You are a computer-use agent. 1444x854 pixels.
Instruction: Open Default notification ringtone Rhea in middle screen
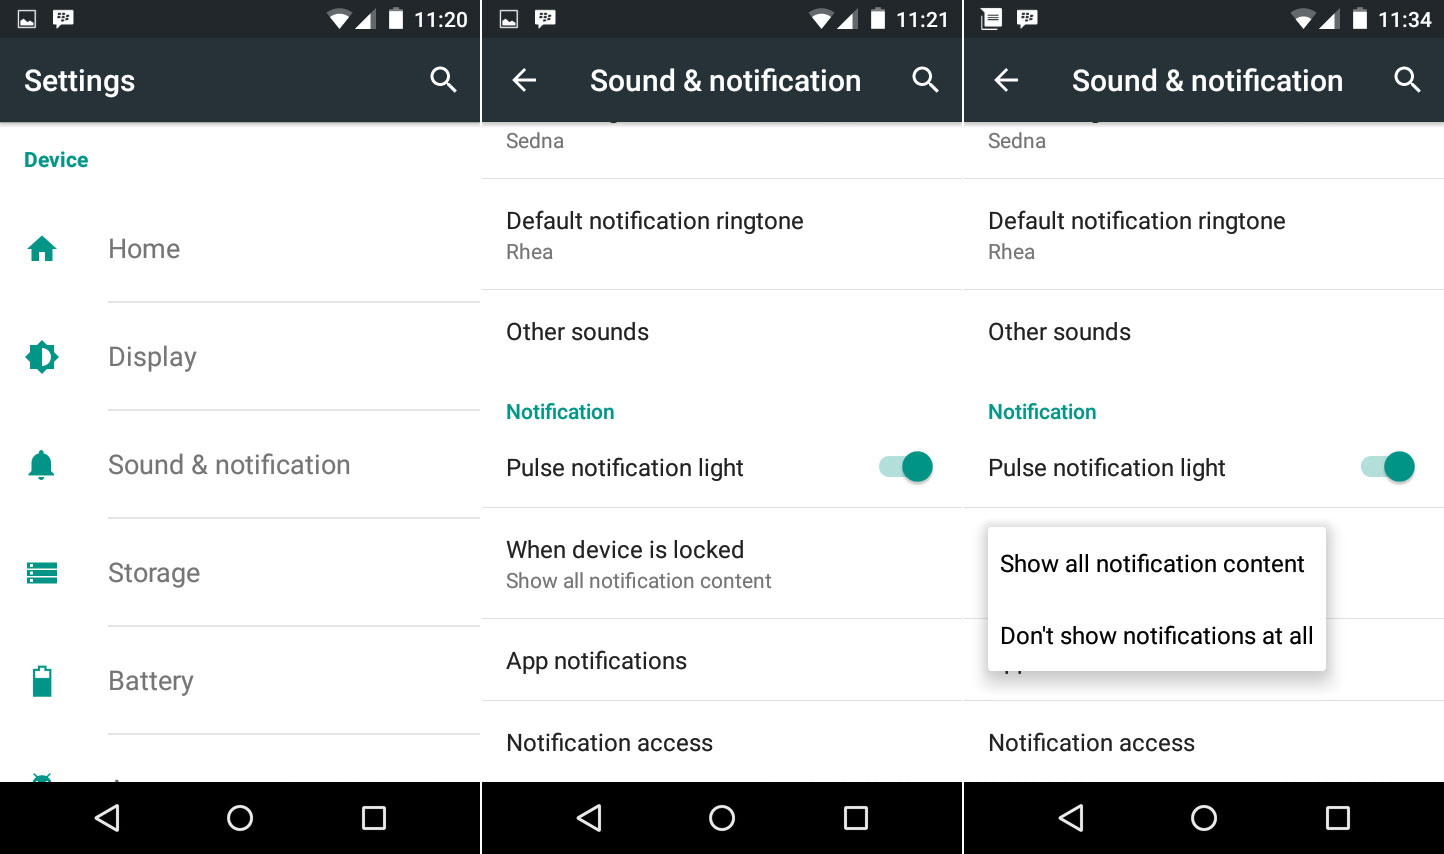(x=721, y=235)
